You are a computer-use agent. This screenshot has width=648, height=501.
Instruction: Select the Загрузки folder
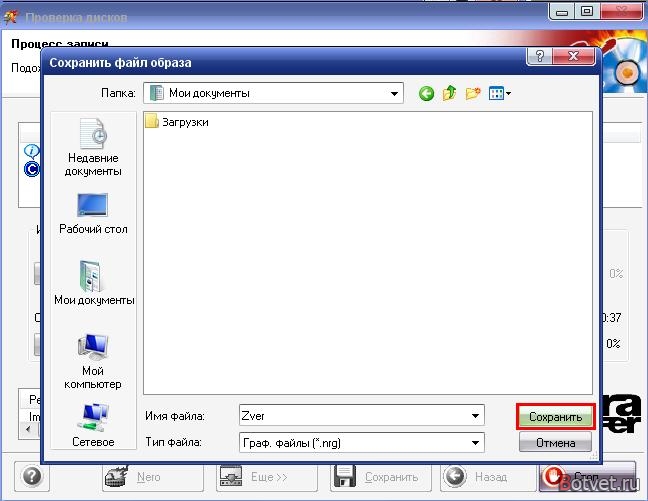coord(177,122)
